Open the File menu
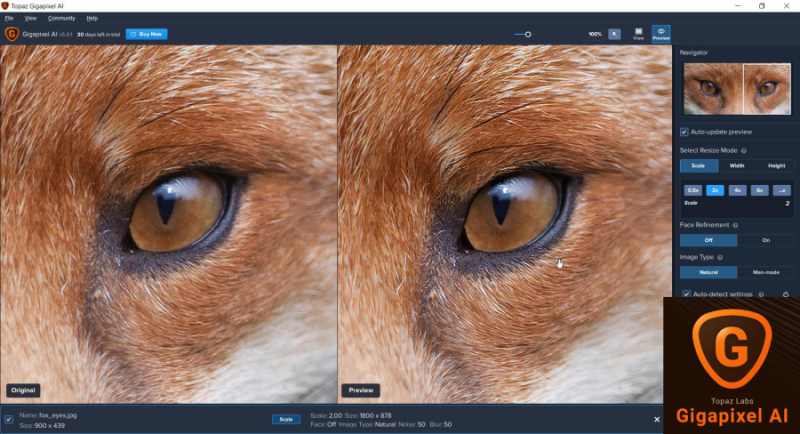Screen dimensions: 800x434 pos(9,18)
